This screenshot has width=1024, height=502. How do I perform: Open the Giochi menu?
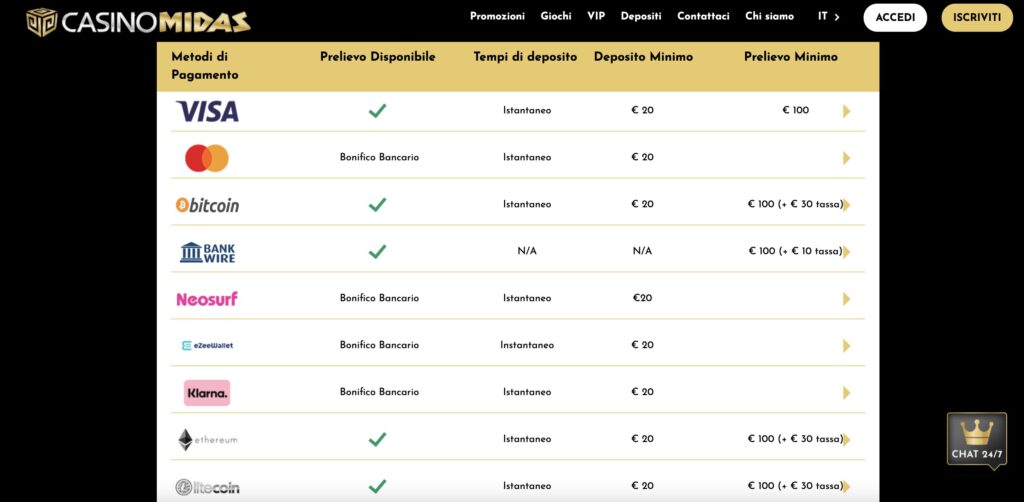click(x=556, y=16)
